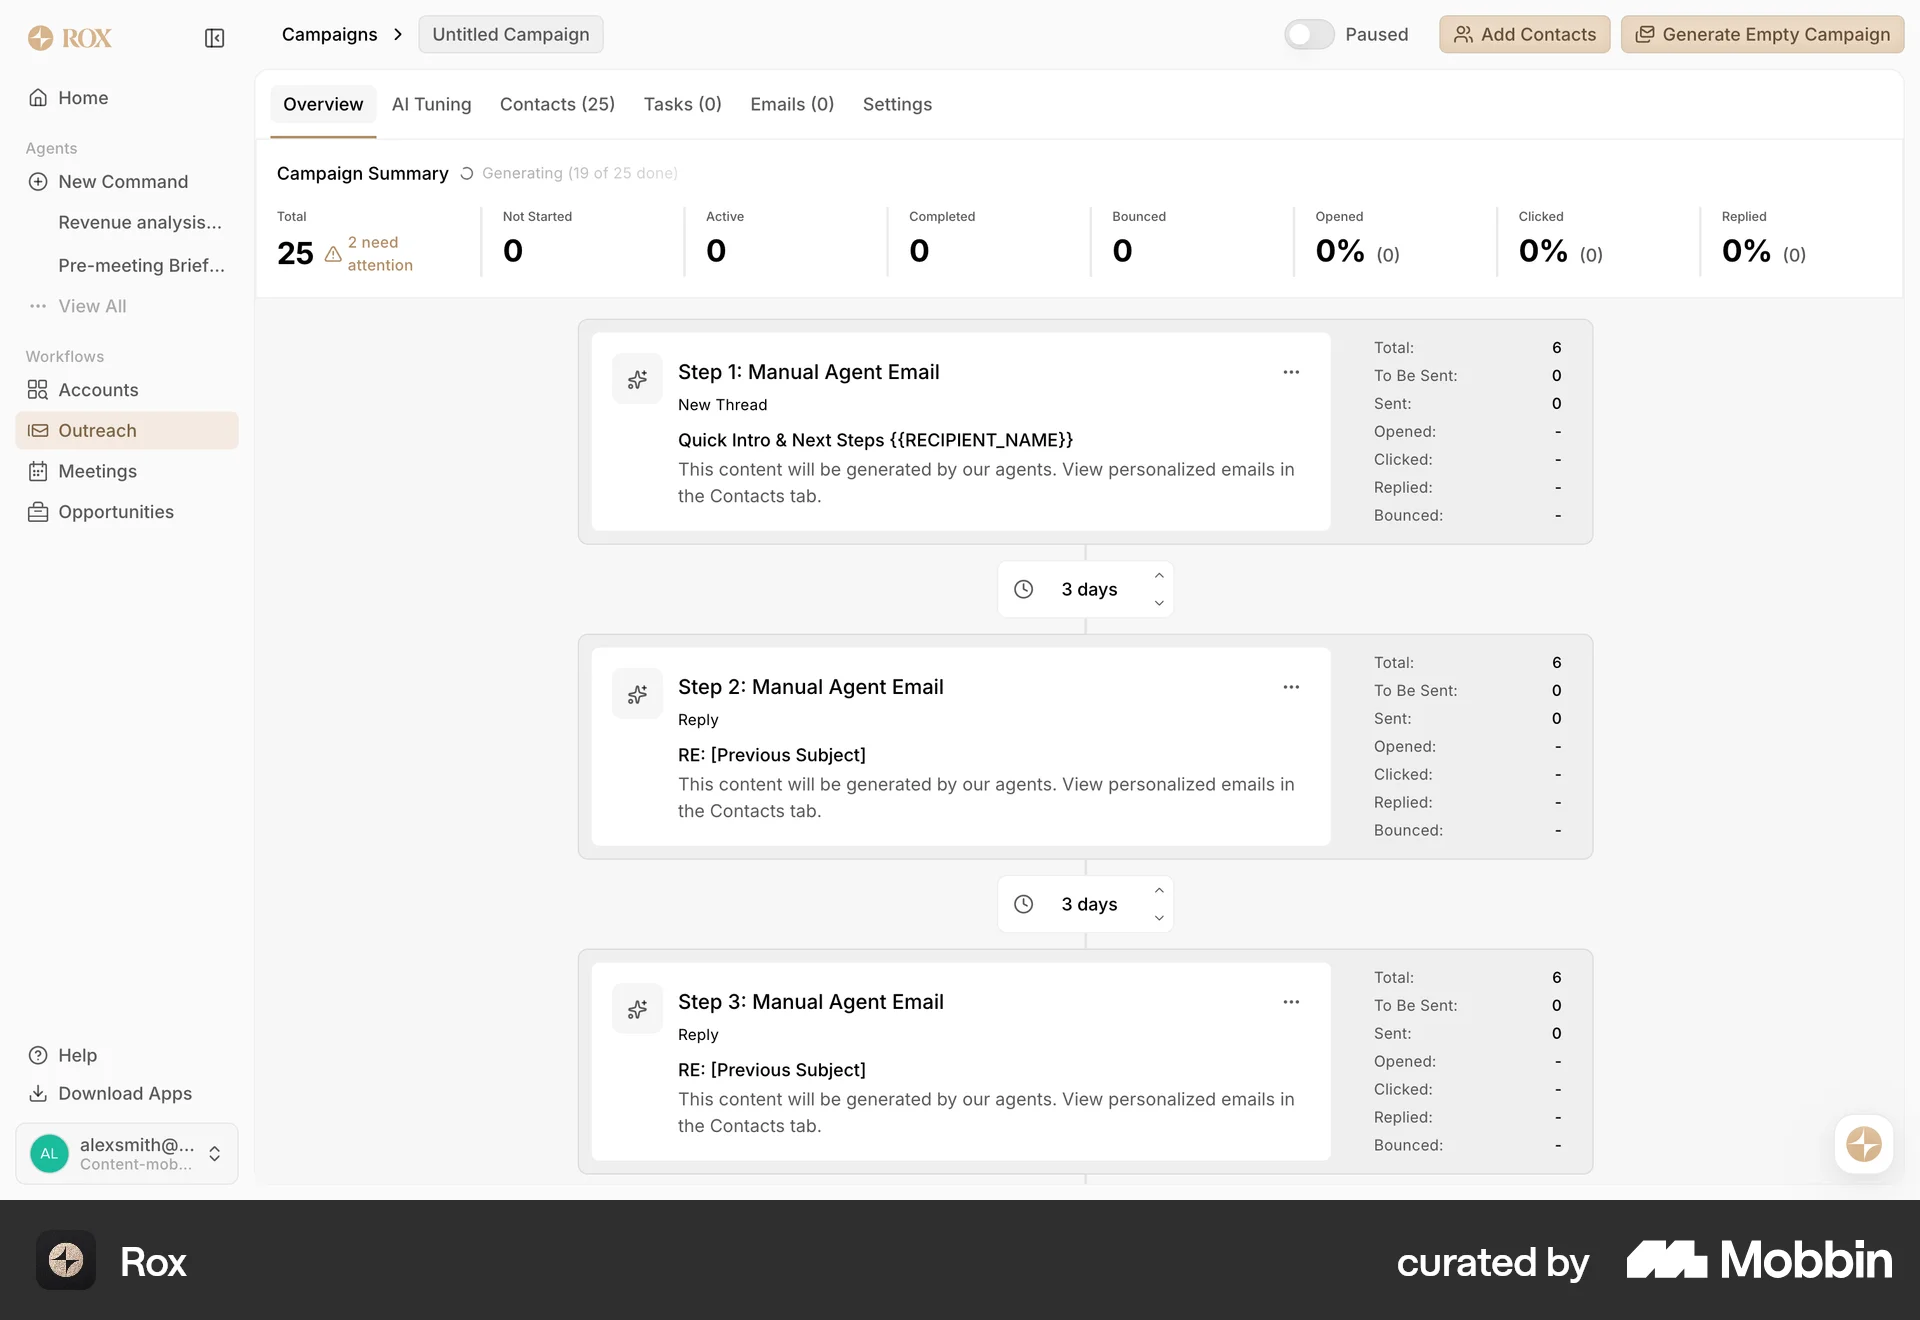Screen dimensions: 1920x1320
Task: Open the Opportunities workflow
Action: click(x=114, y=511)
